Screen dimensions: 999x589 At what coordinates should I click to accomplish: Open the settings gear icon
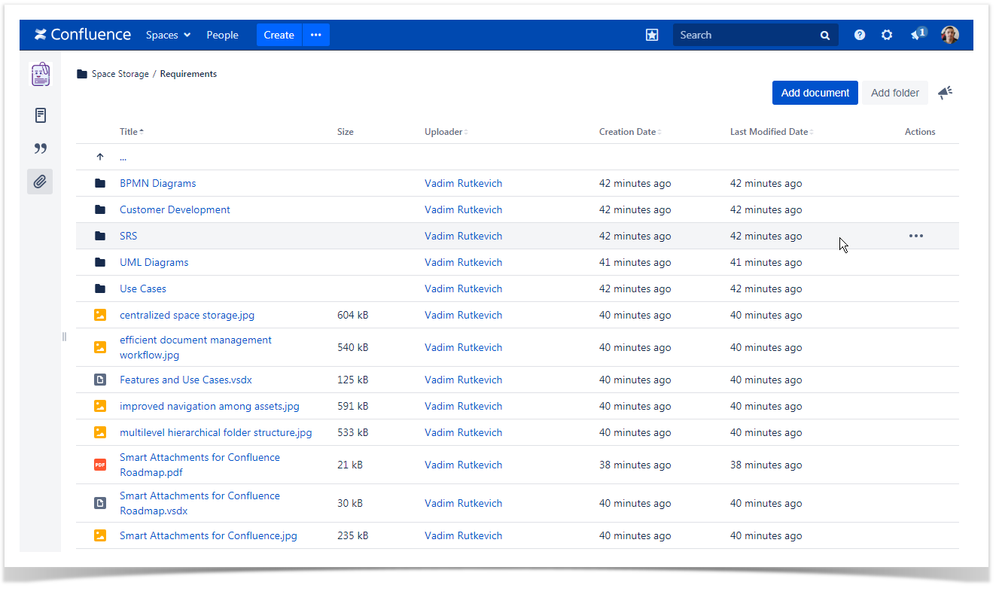point(886,35)
